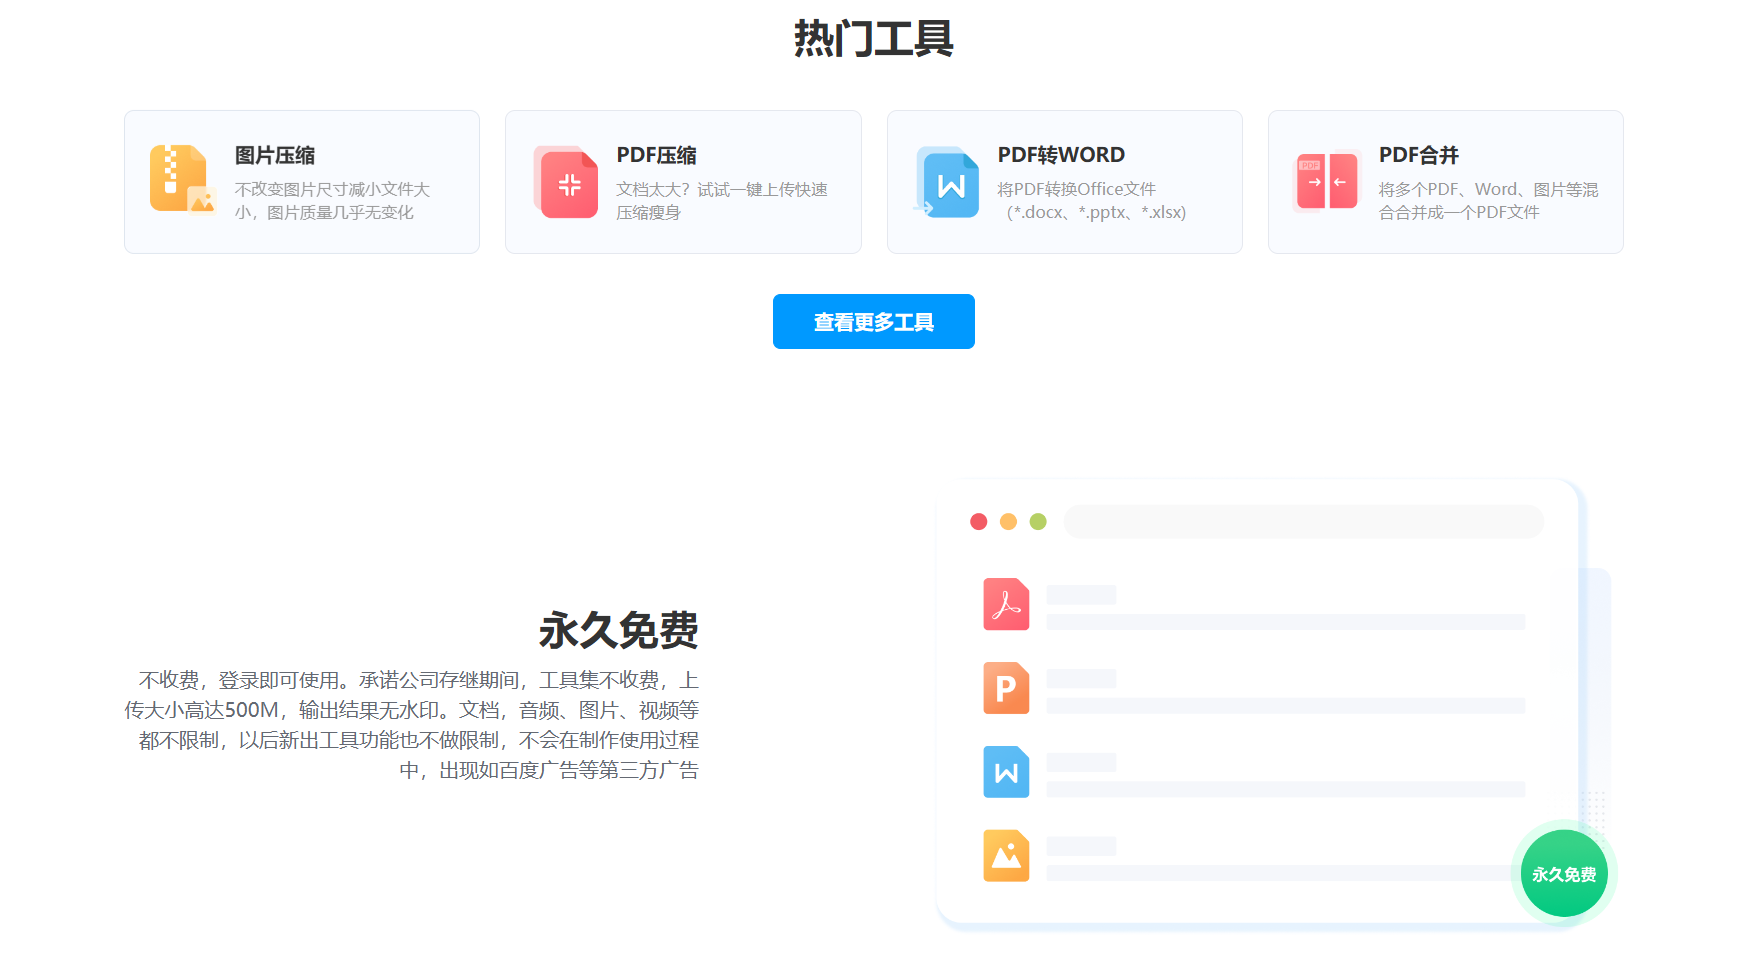This screenshot has width=1741, height=960.
Task: Open the PDF压缩 tool card
Action: [x=683, y=181]
